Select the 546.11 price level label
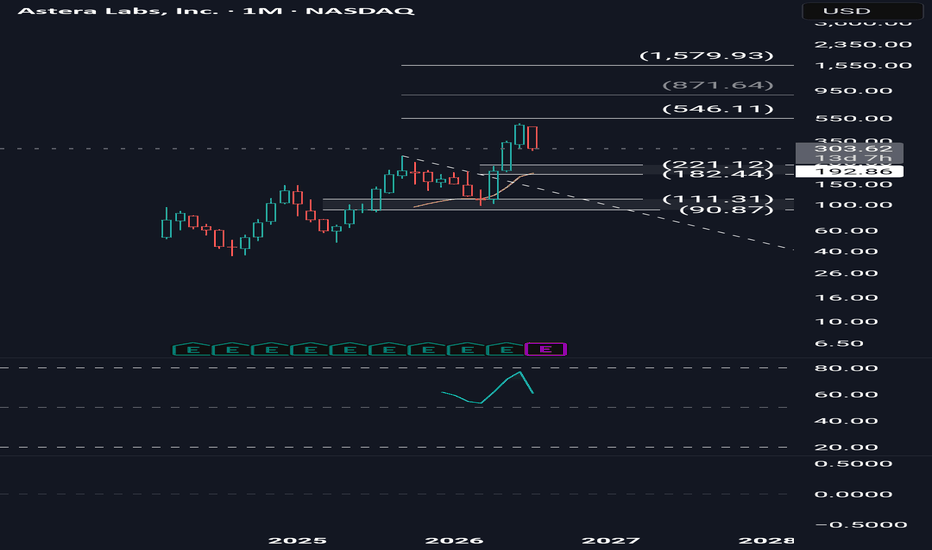This screenshot has height=550, width=932. coord(718,109)
